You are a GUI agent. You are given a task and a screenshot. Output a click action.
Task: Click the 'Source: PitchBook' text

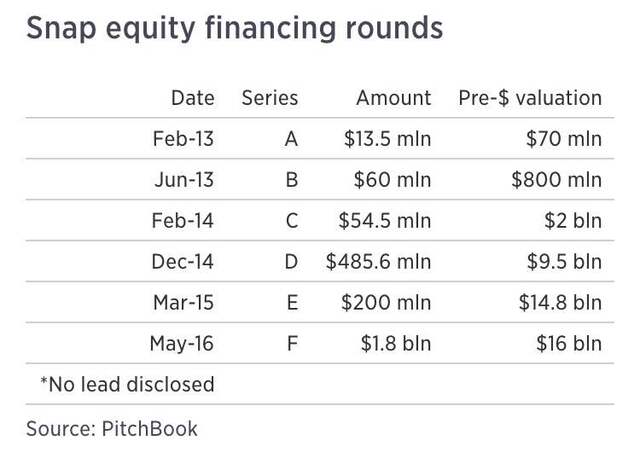point(112,429)
